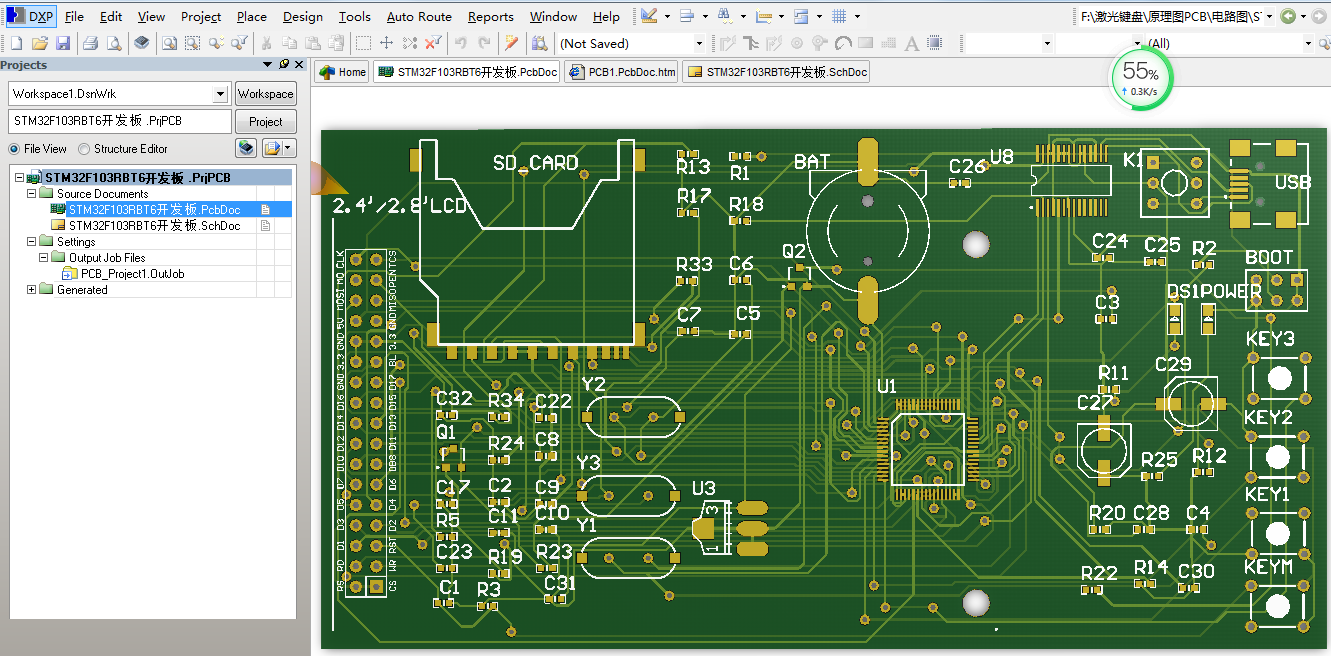Open the Design menu
The image size is (1331, 656).
pyautogui.click(x=302, y=16)
